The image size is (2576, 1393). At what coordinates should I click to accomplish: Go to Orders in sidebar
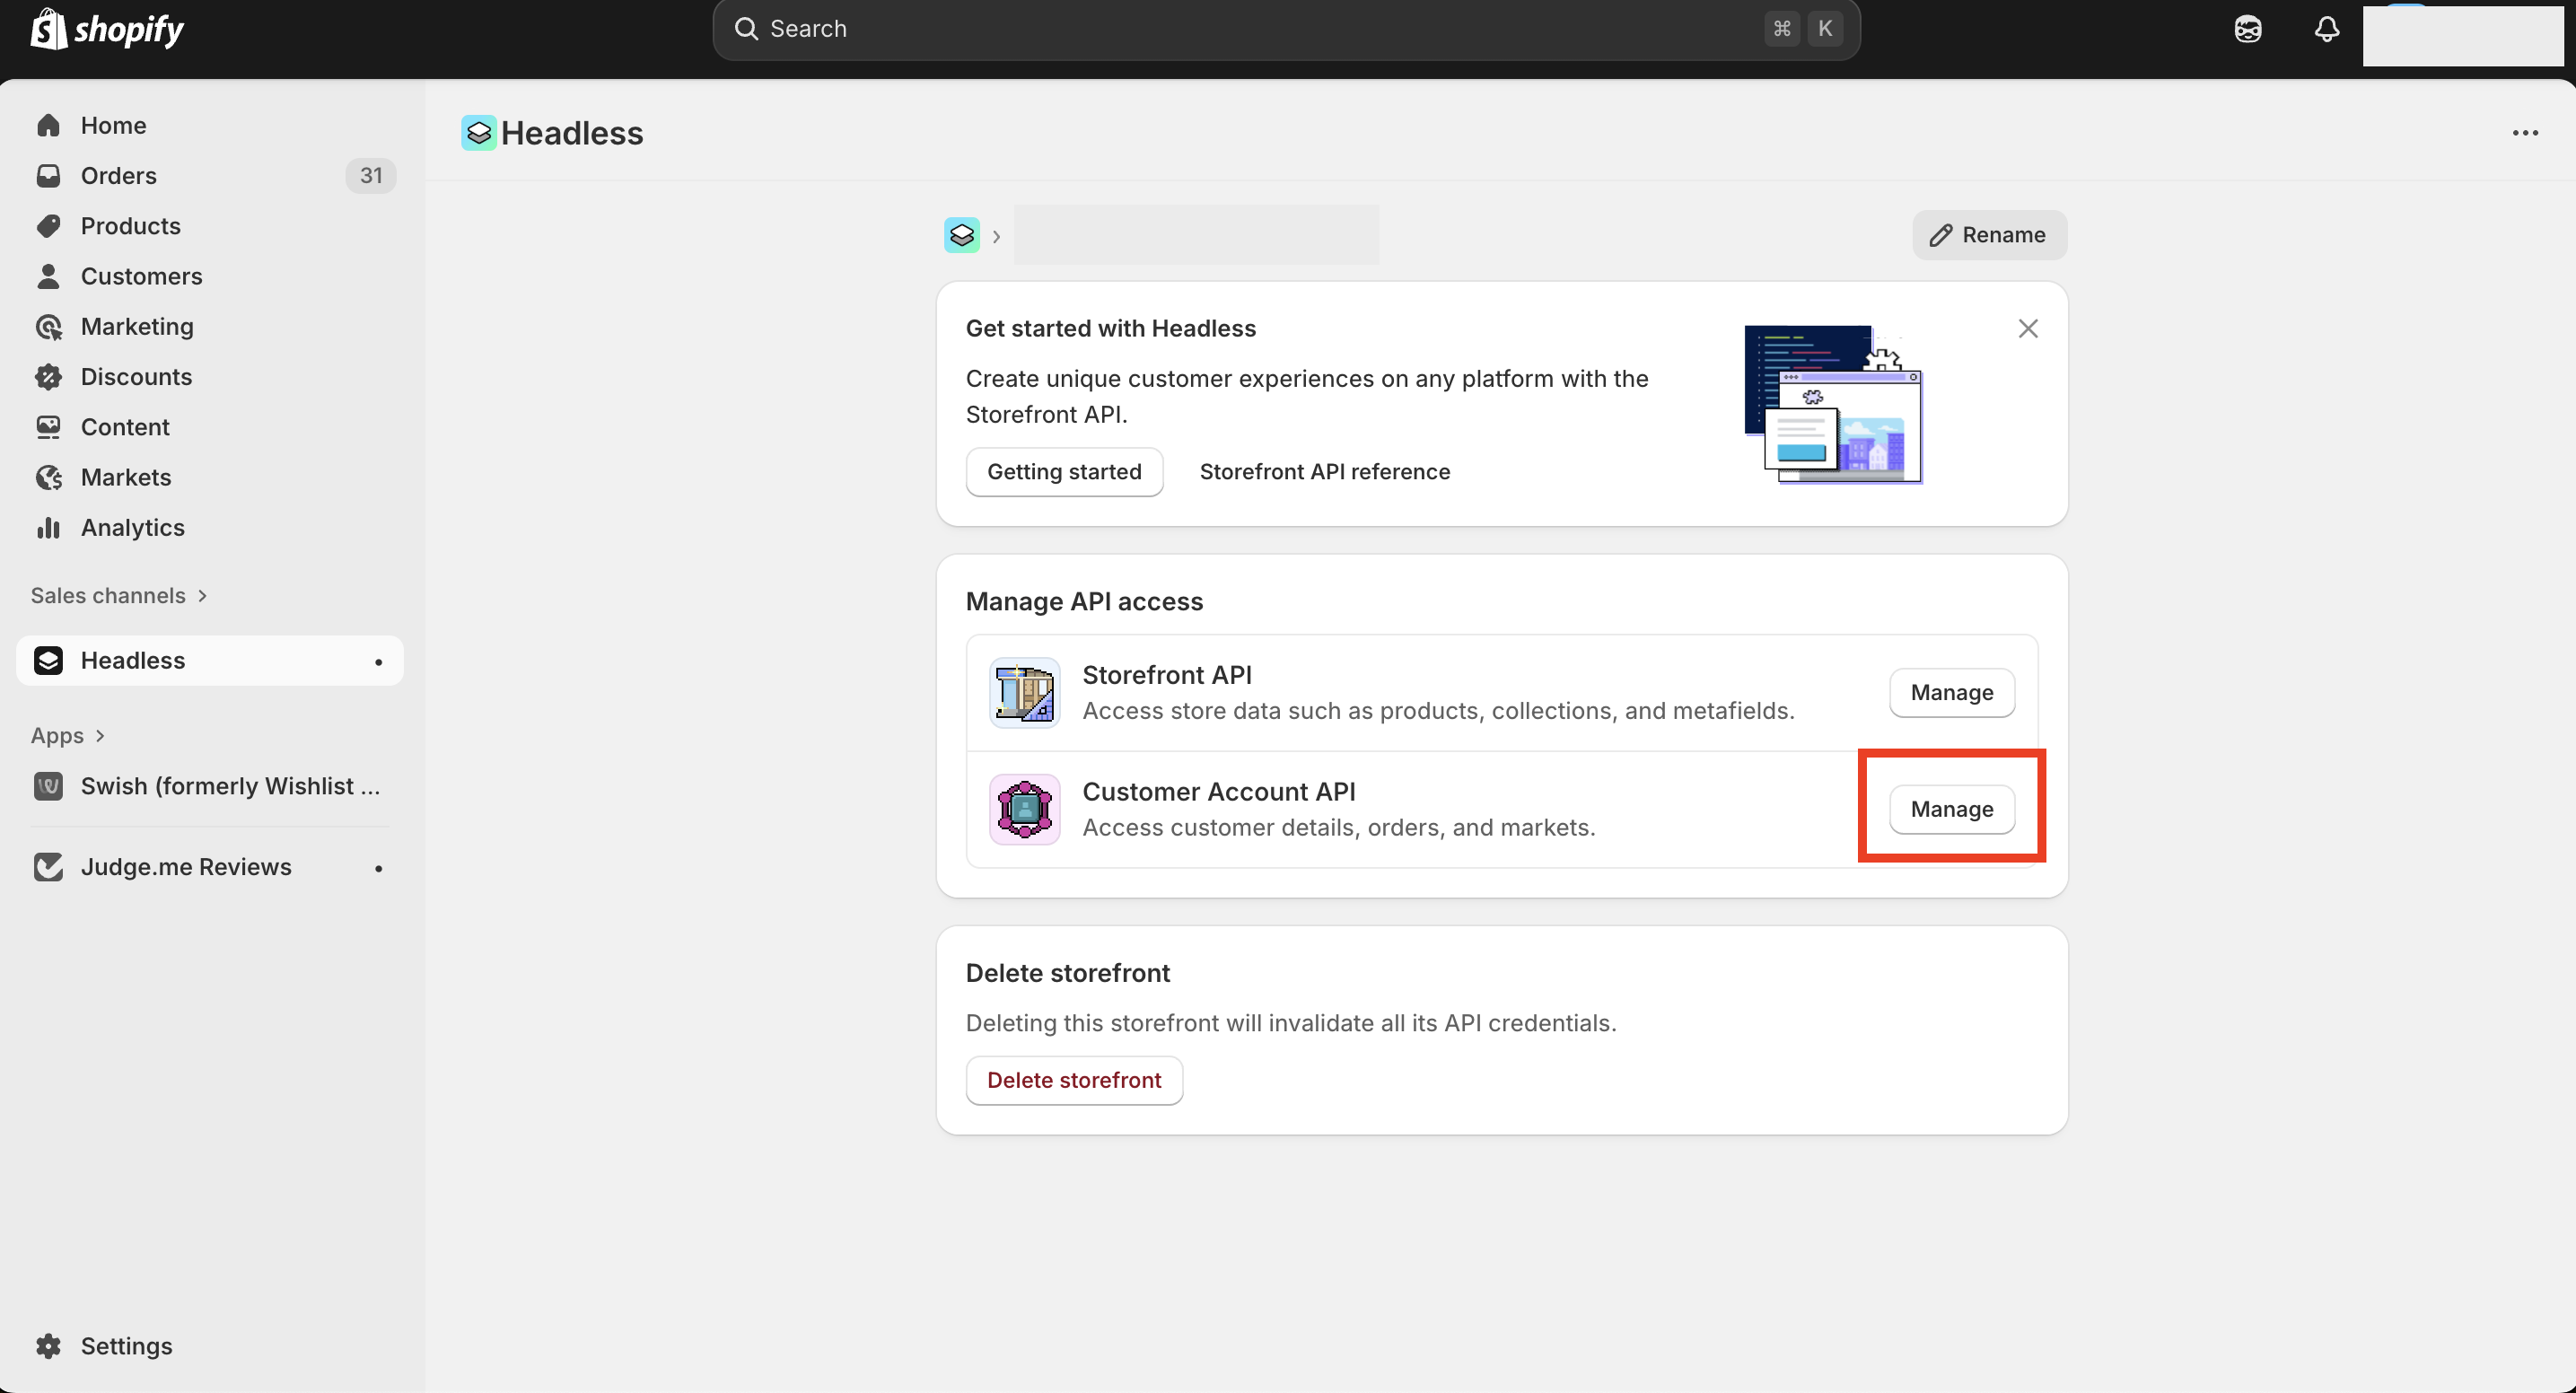(118, 175)
